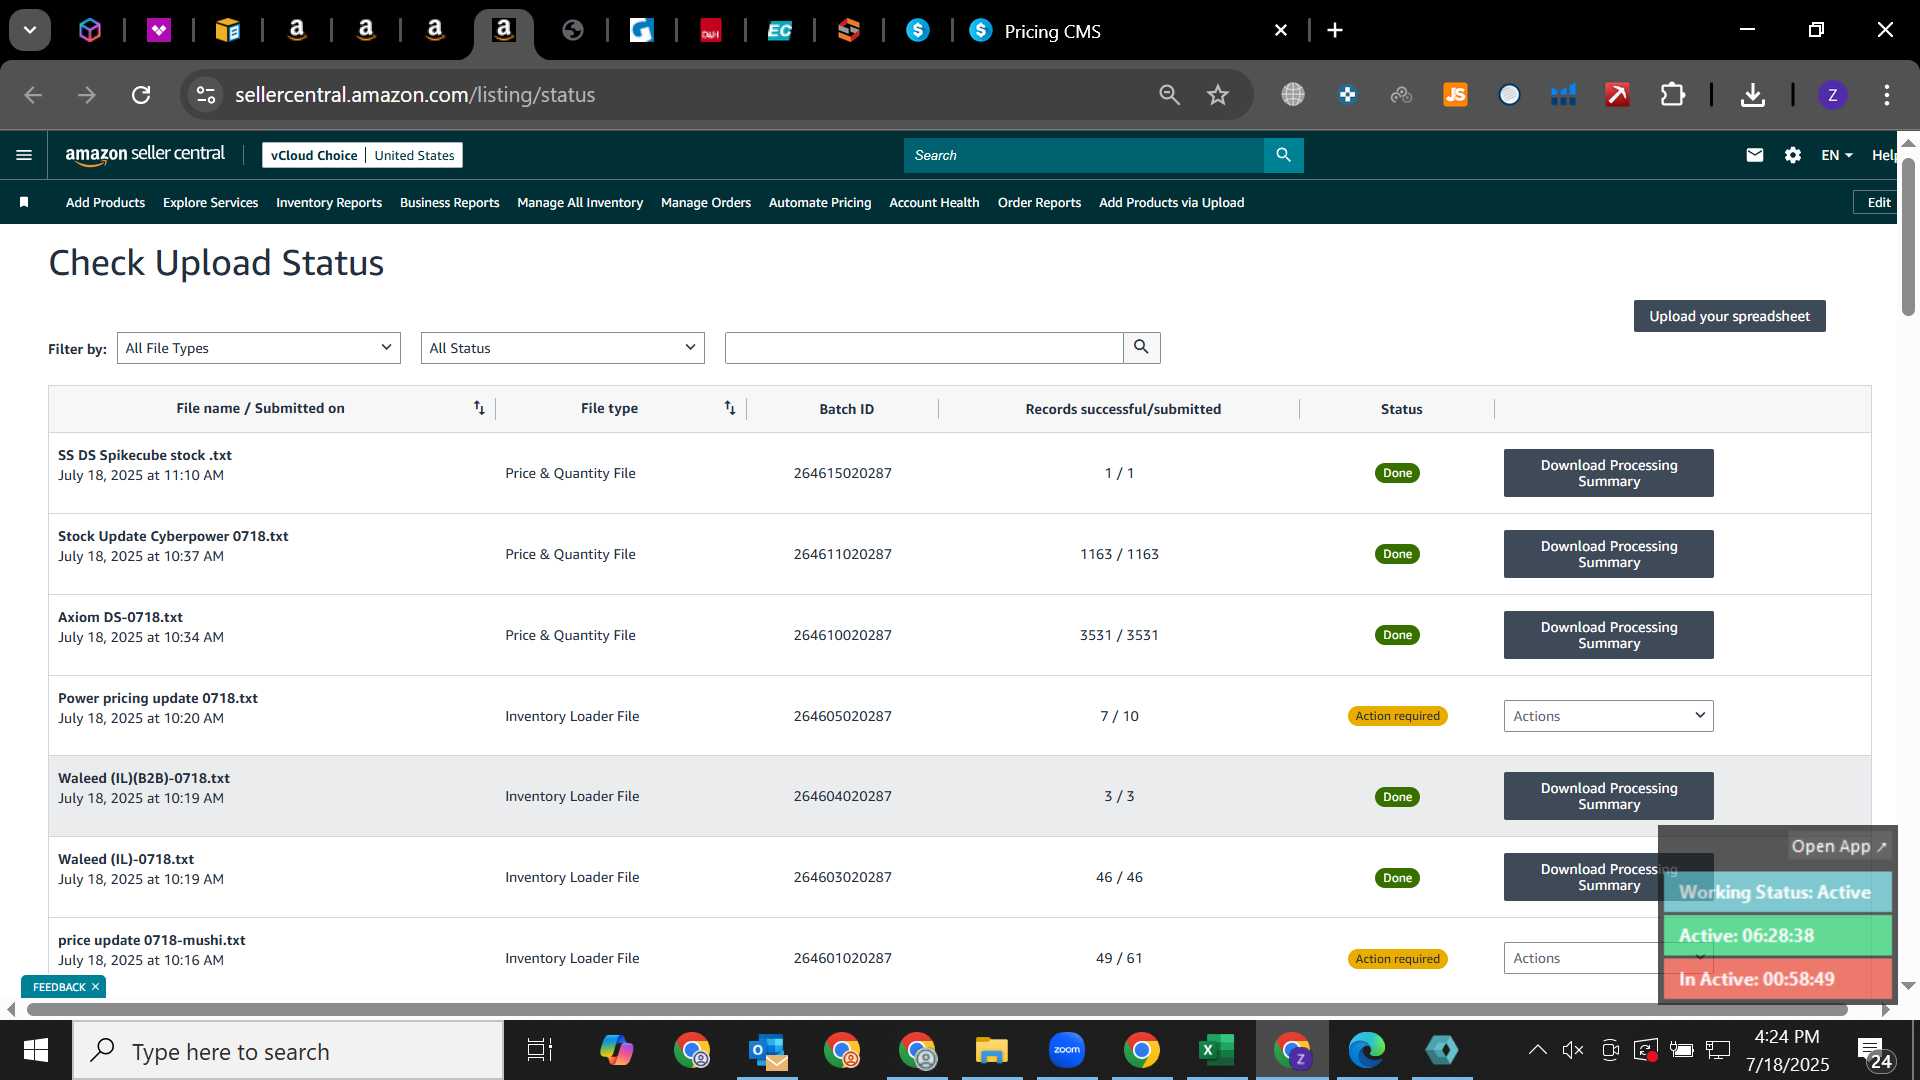
Task: Open Explore Services menu item
Action: [x=210, y=202]
